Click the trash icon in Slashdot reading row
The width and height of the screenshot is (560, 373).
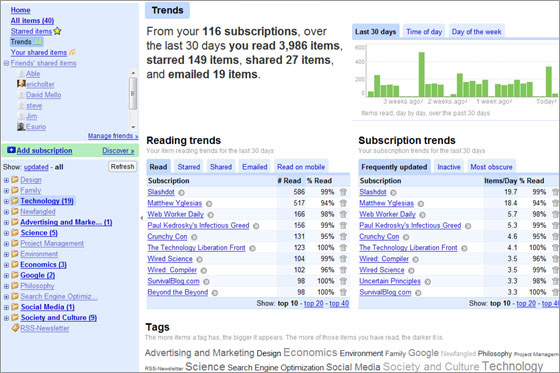[x=343, y=192]
